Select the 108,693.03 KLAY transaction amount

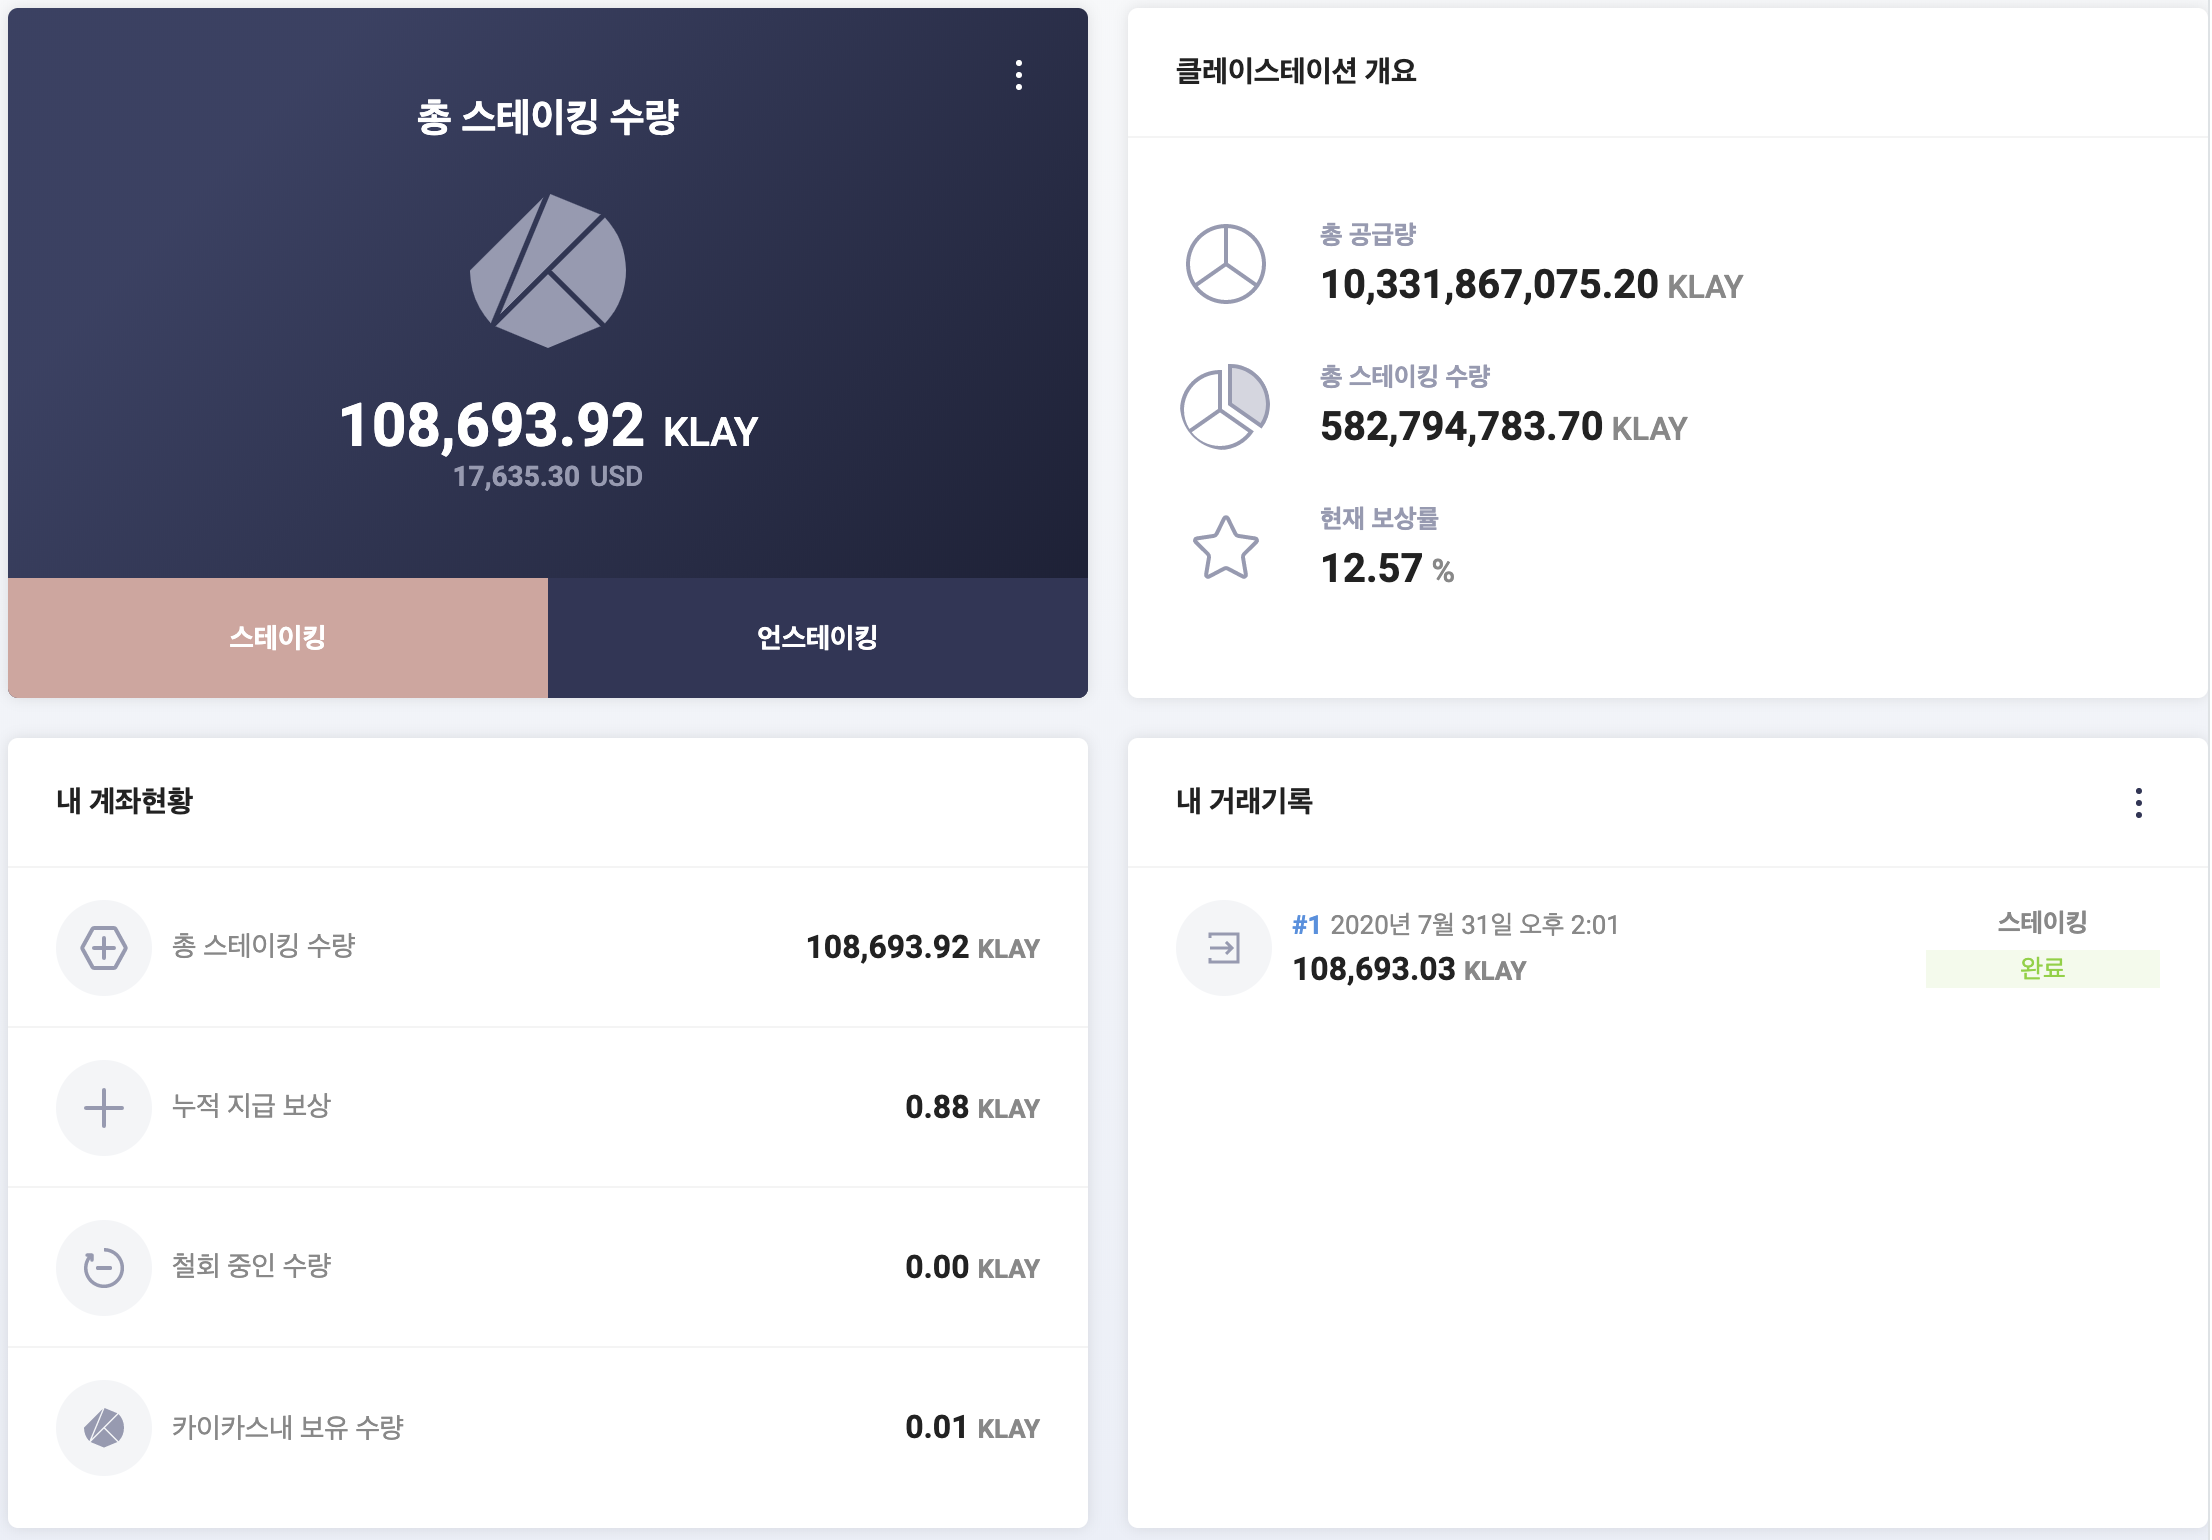tap(1408, 969)
